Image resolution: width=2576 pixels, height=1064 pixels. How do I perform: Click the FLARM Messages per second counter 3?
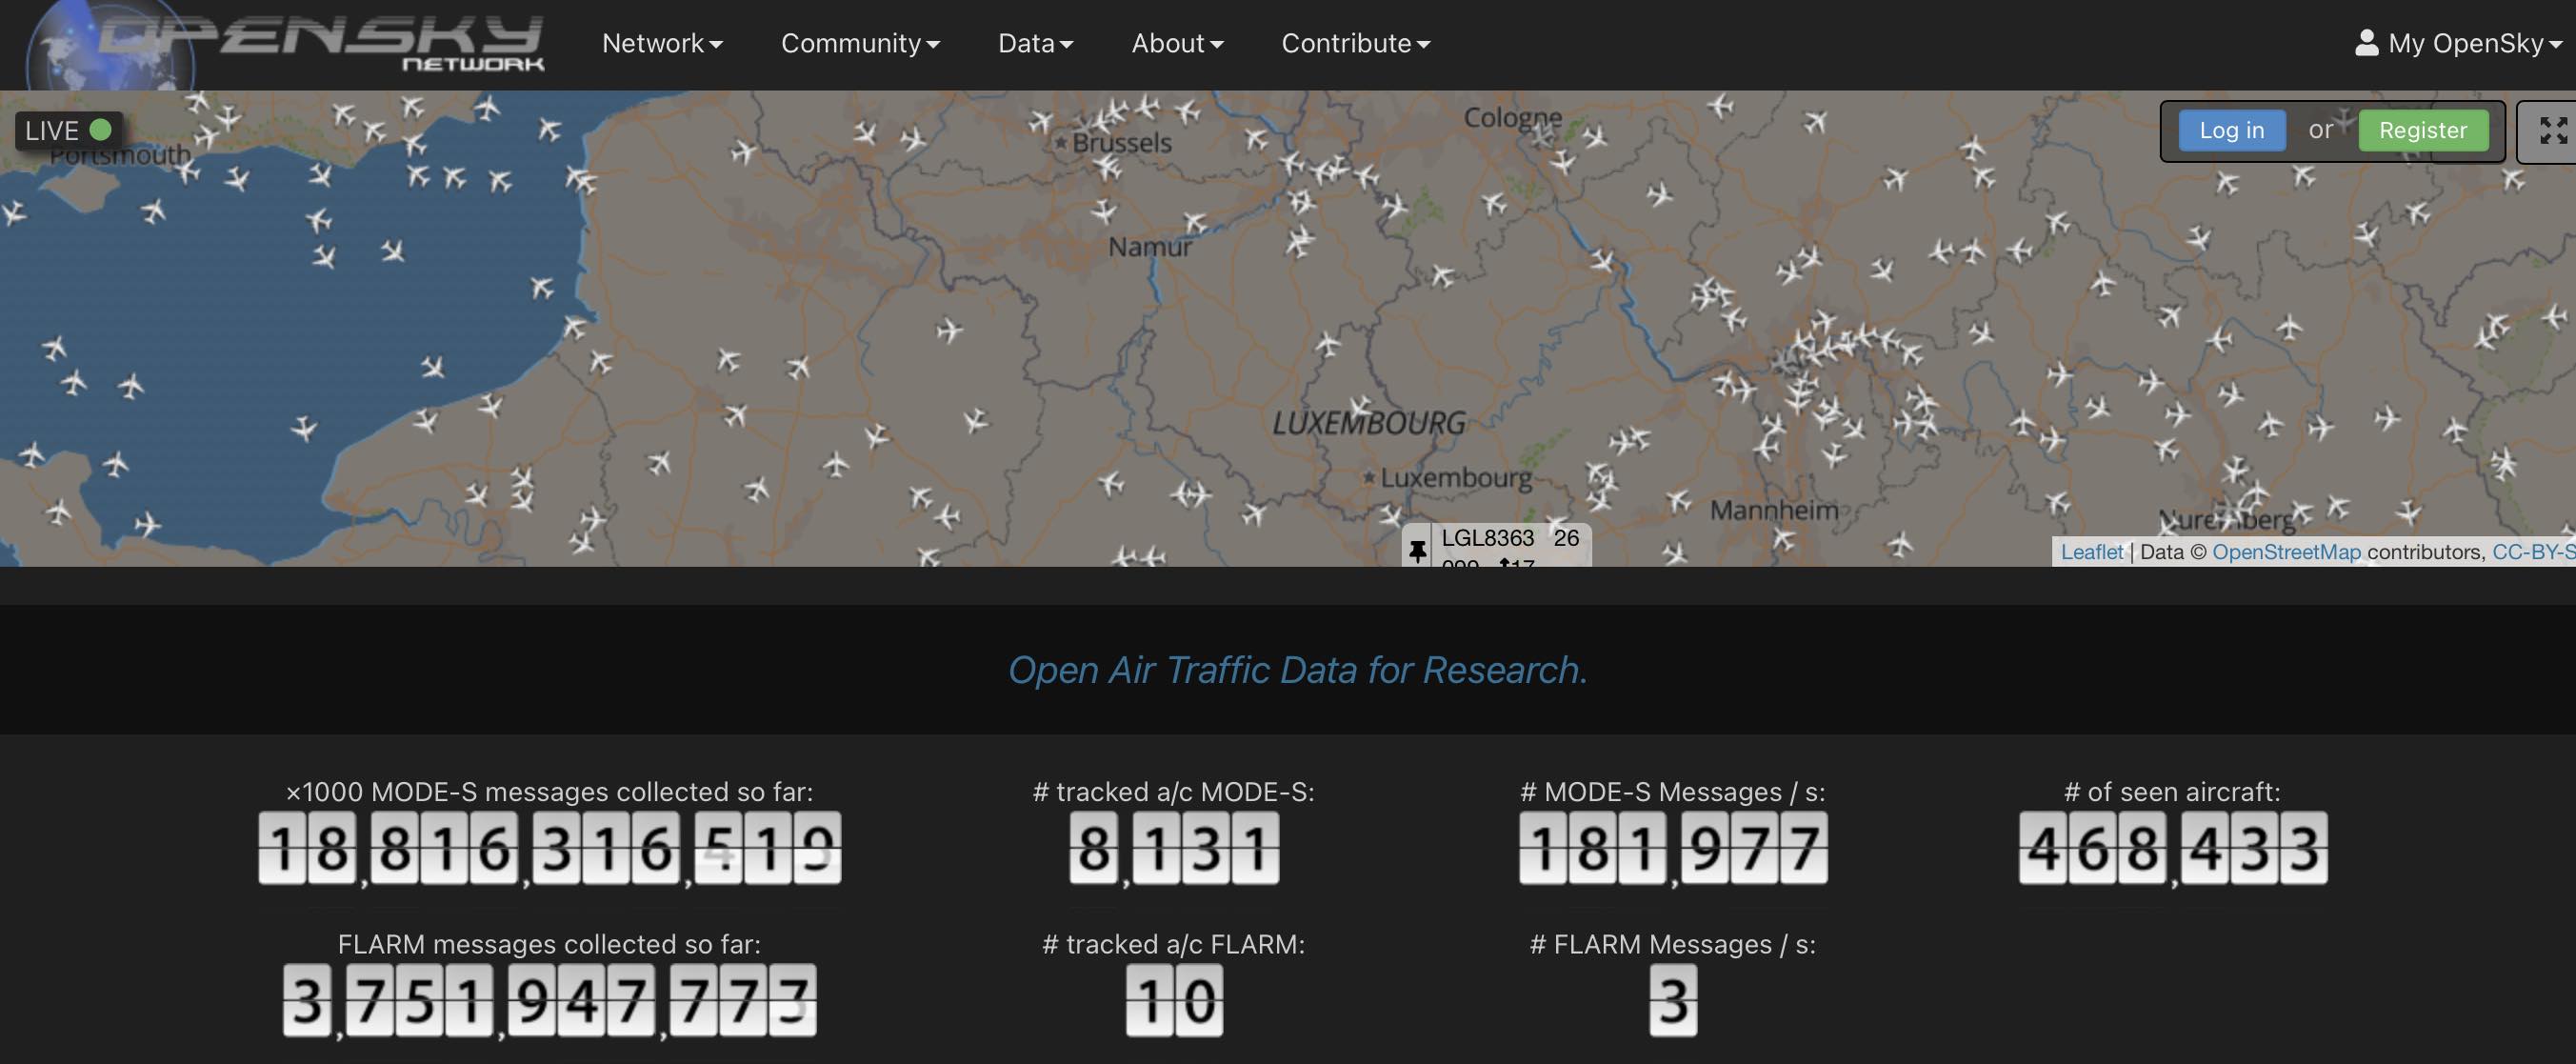point(1673,1000)
